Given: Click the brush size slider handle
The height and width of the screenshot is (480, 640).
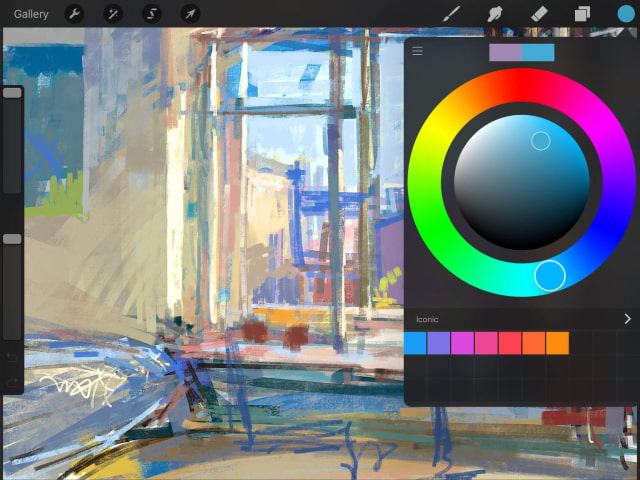Looking at the screenshot, I should (12, 93).
